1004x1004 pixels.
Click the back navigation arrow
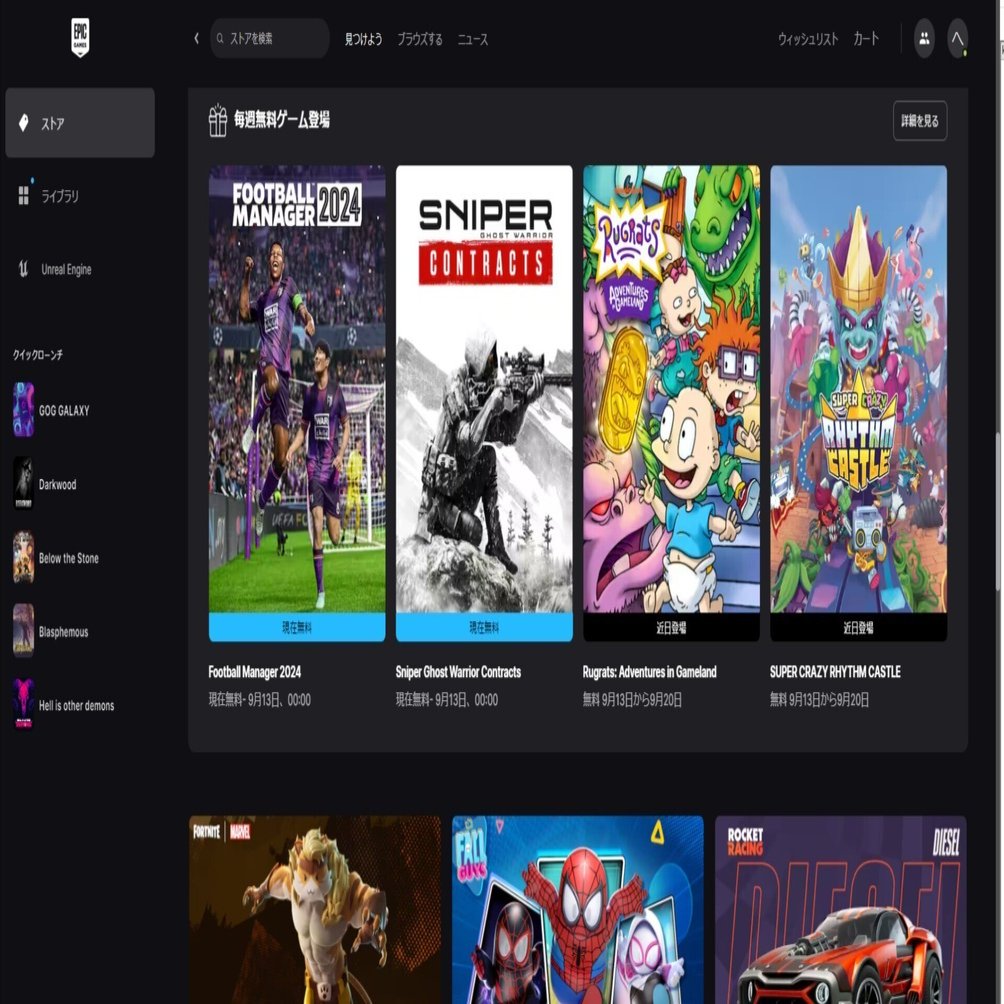point(196,39)
